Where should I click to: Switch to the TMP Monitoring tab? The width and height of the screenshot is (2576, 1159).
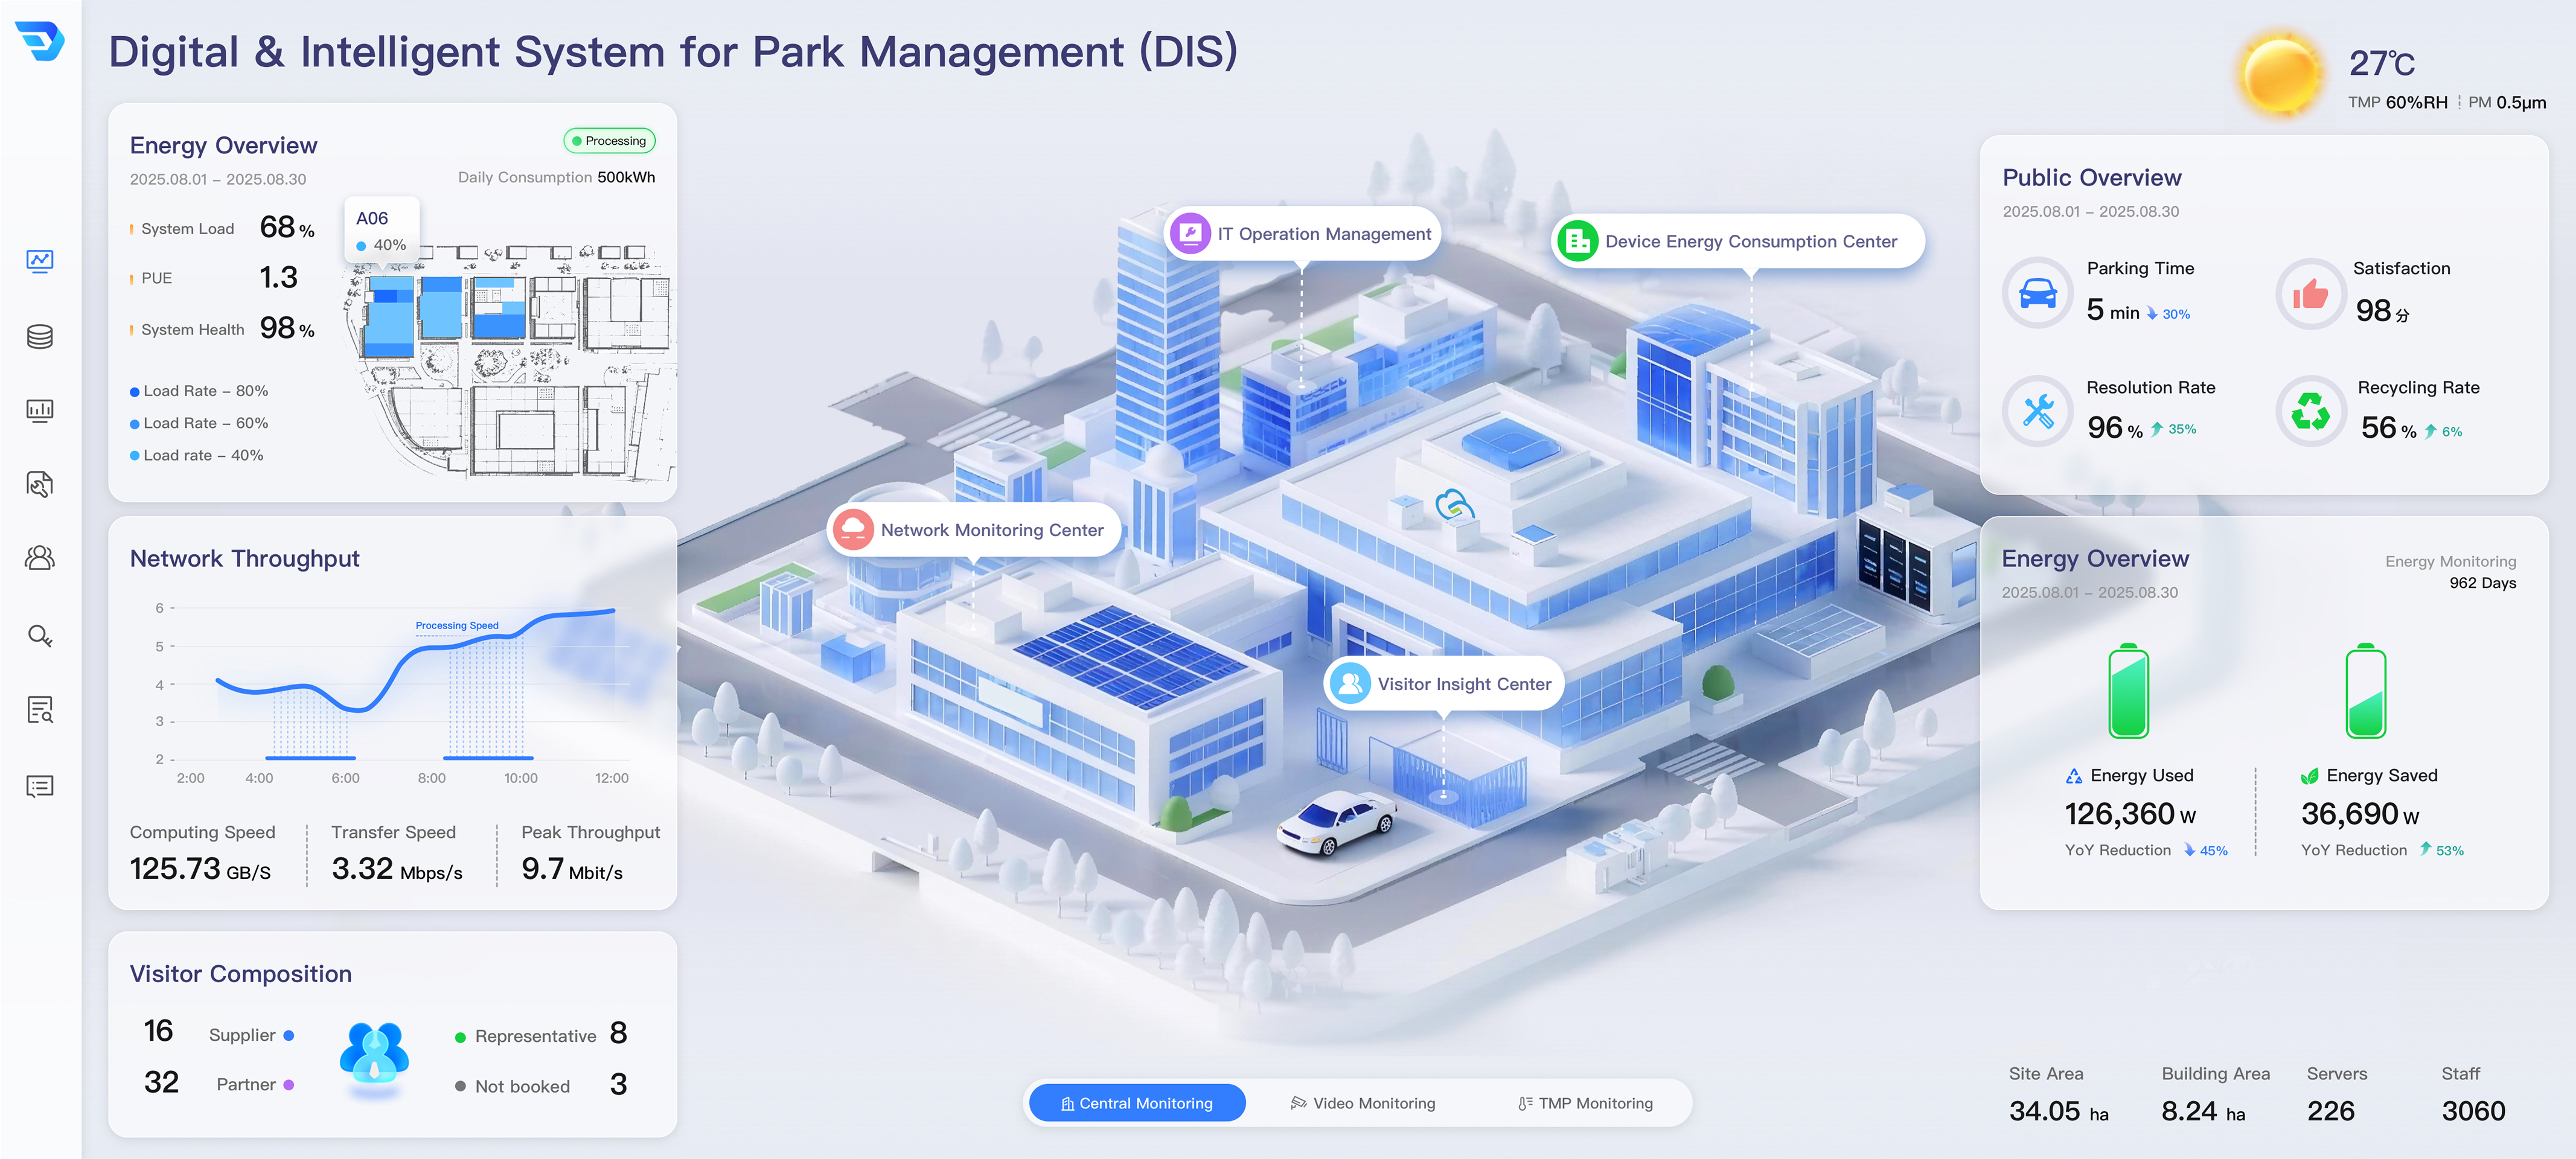click(1585, 1103)
